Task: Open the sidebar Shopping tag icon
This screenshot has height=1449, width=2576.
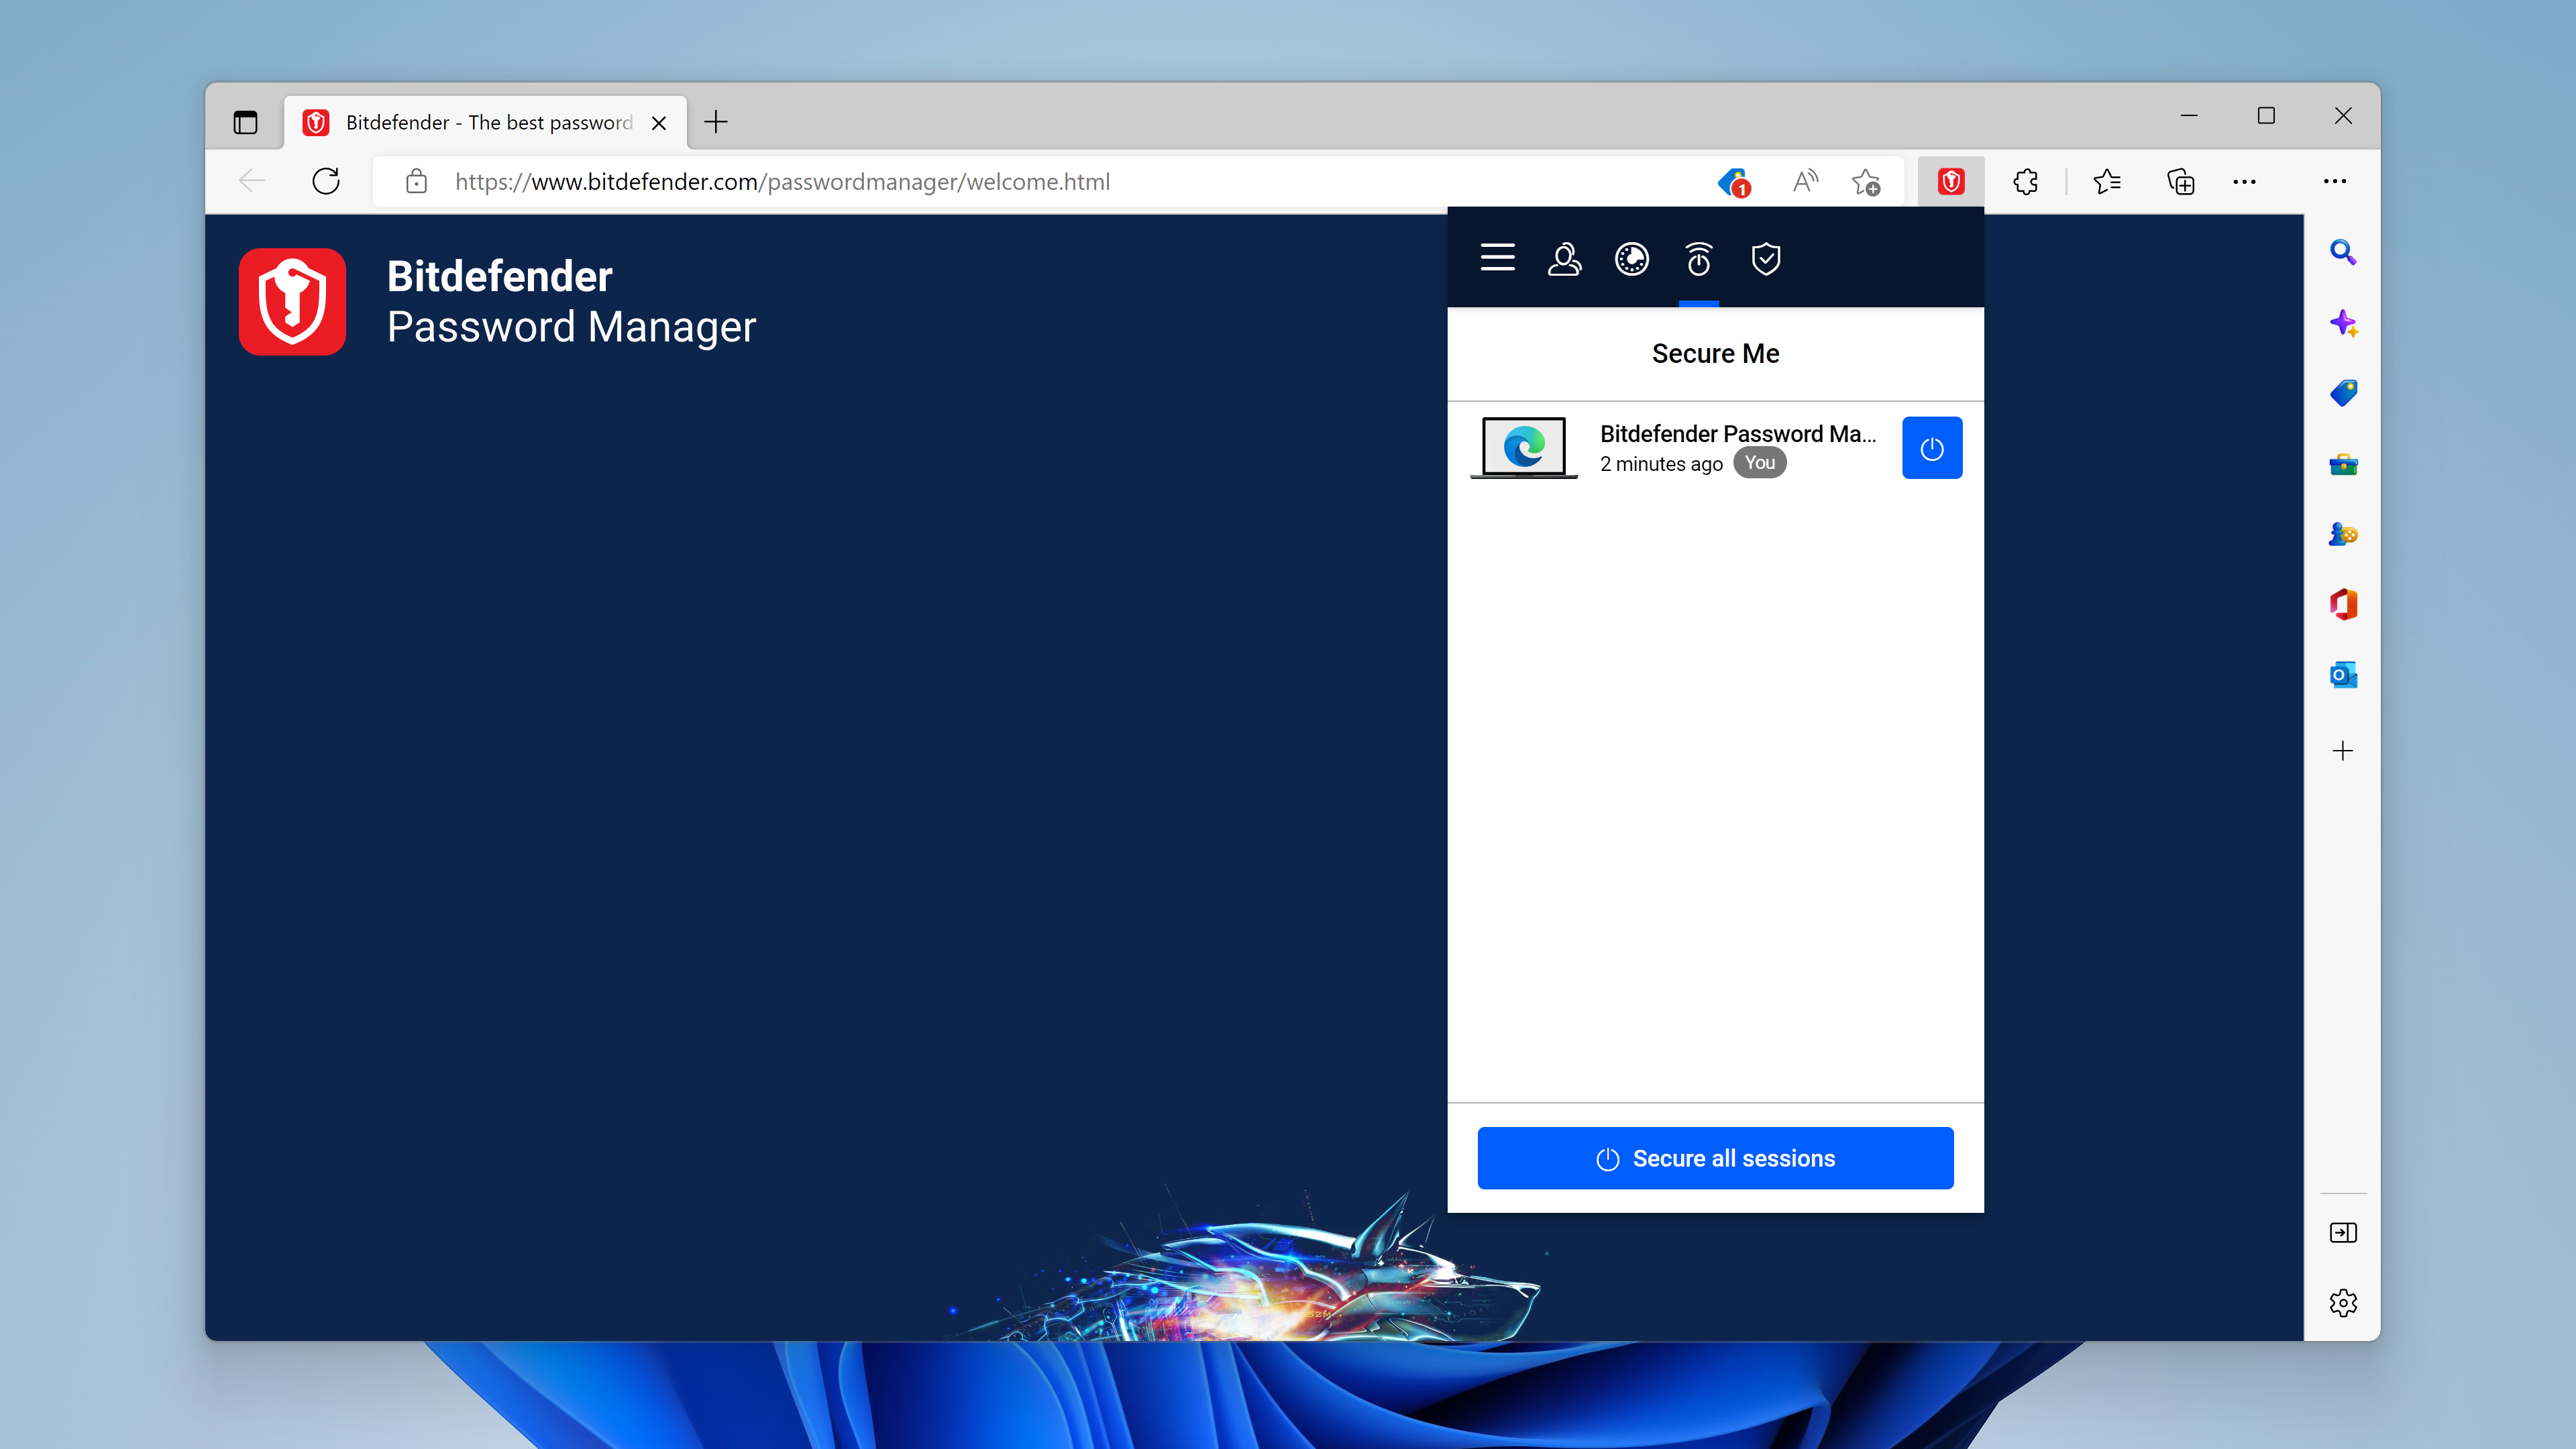Action: point(2343,393)
